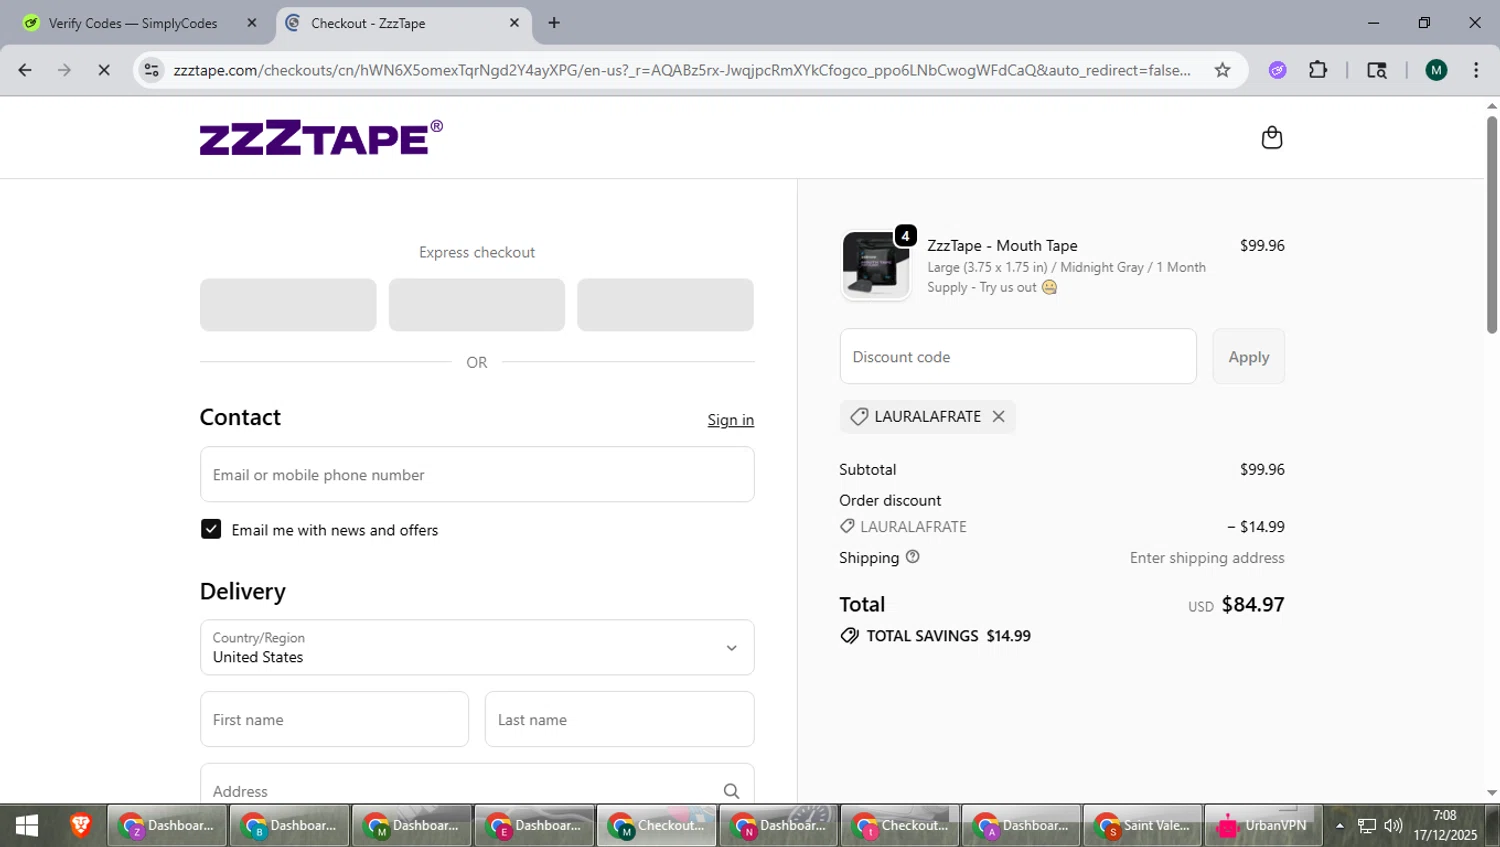Click the TOTAL SAVINGS $14.99 text
Image resolution: width=1500 pixels, height=847 pixels.
pyautogui.click(x=948, y=636)
